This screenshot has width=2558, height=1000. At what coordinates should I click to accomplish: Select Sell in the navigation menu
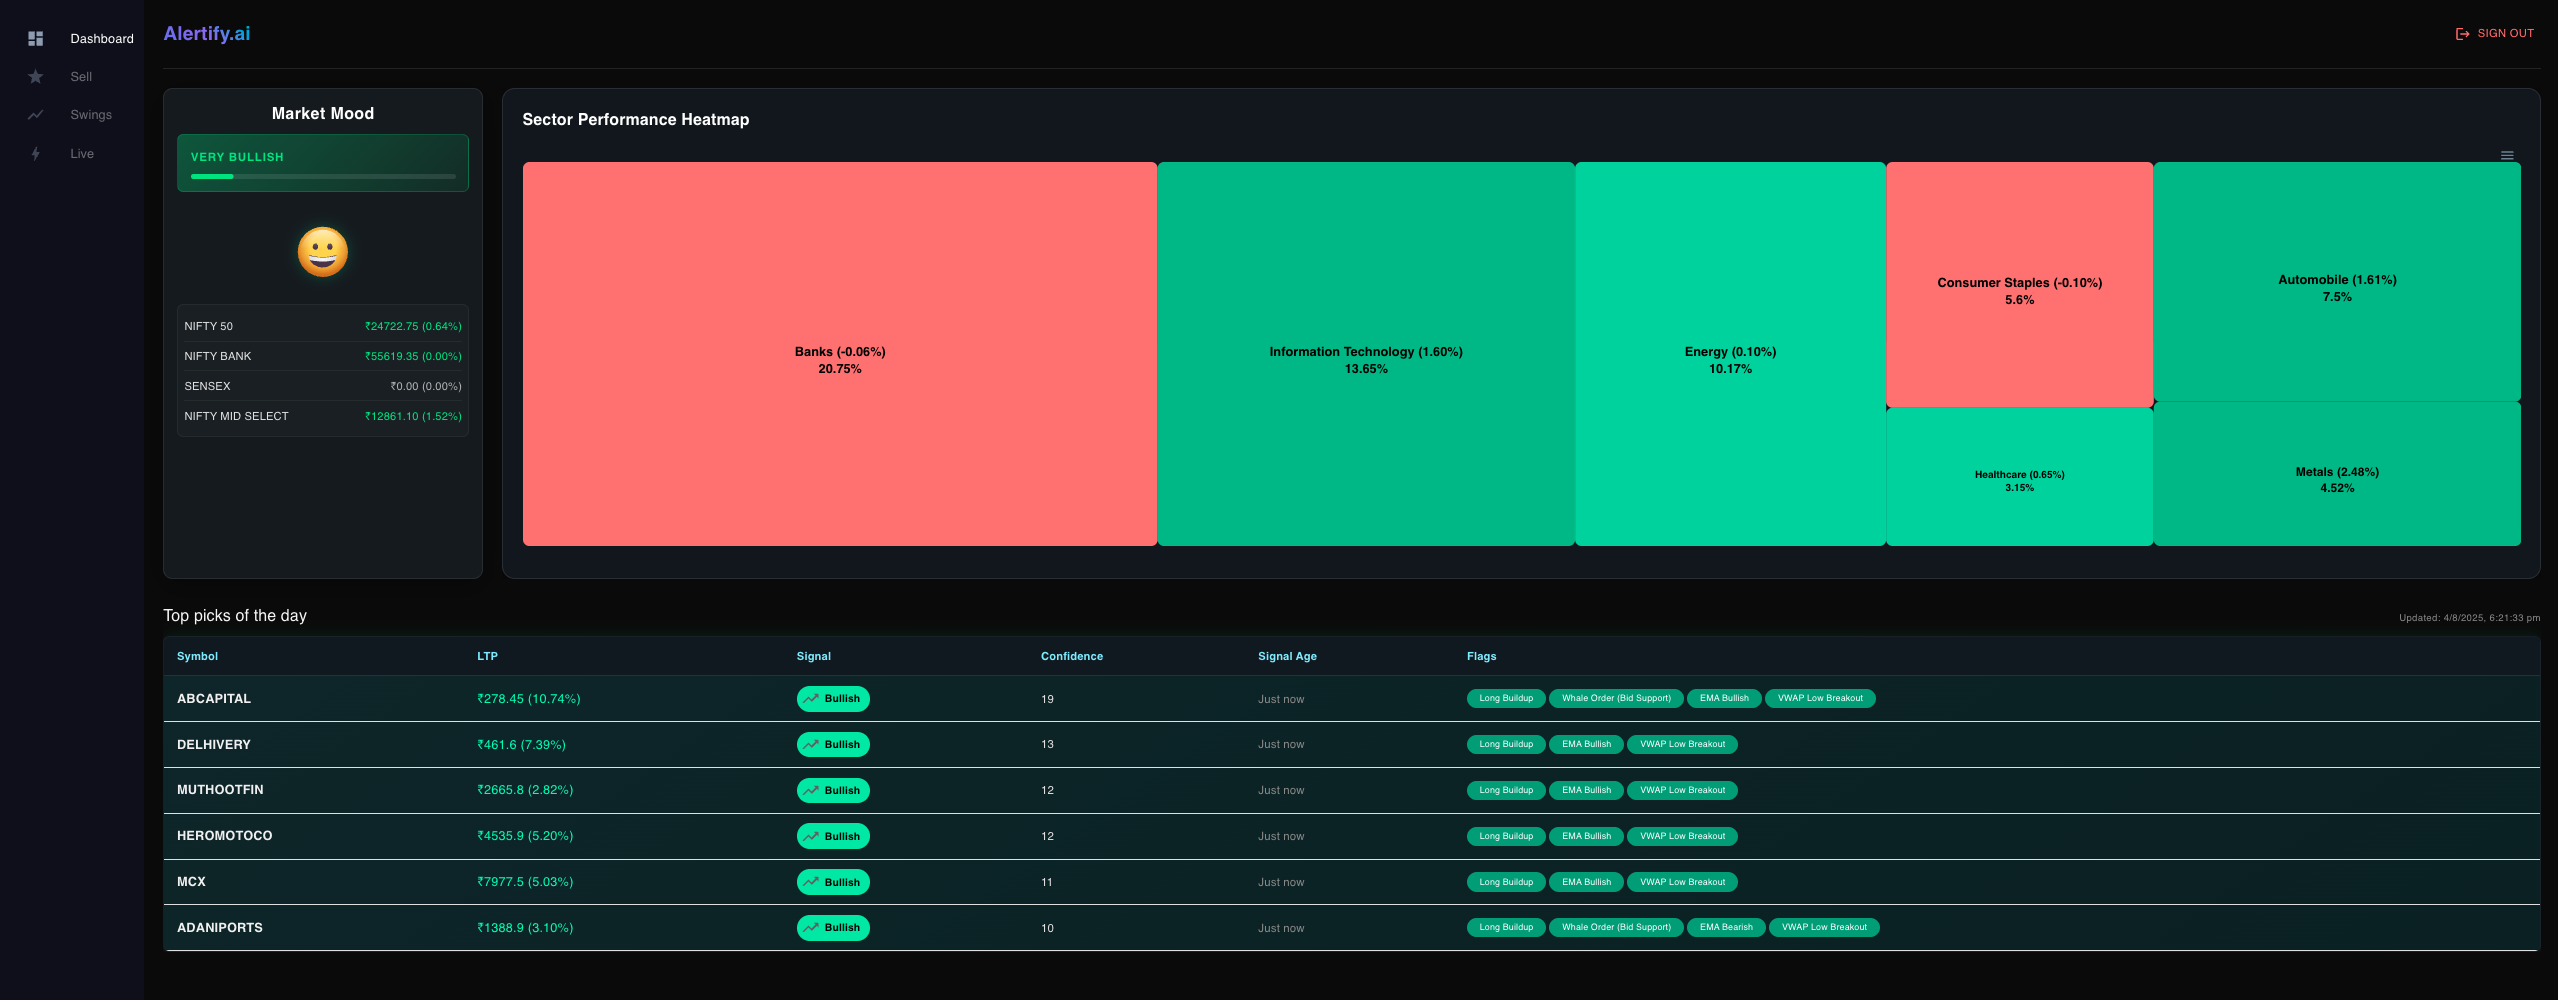[x=81, y=76]
